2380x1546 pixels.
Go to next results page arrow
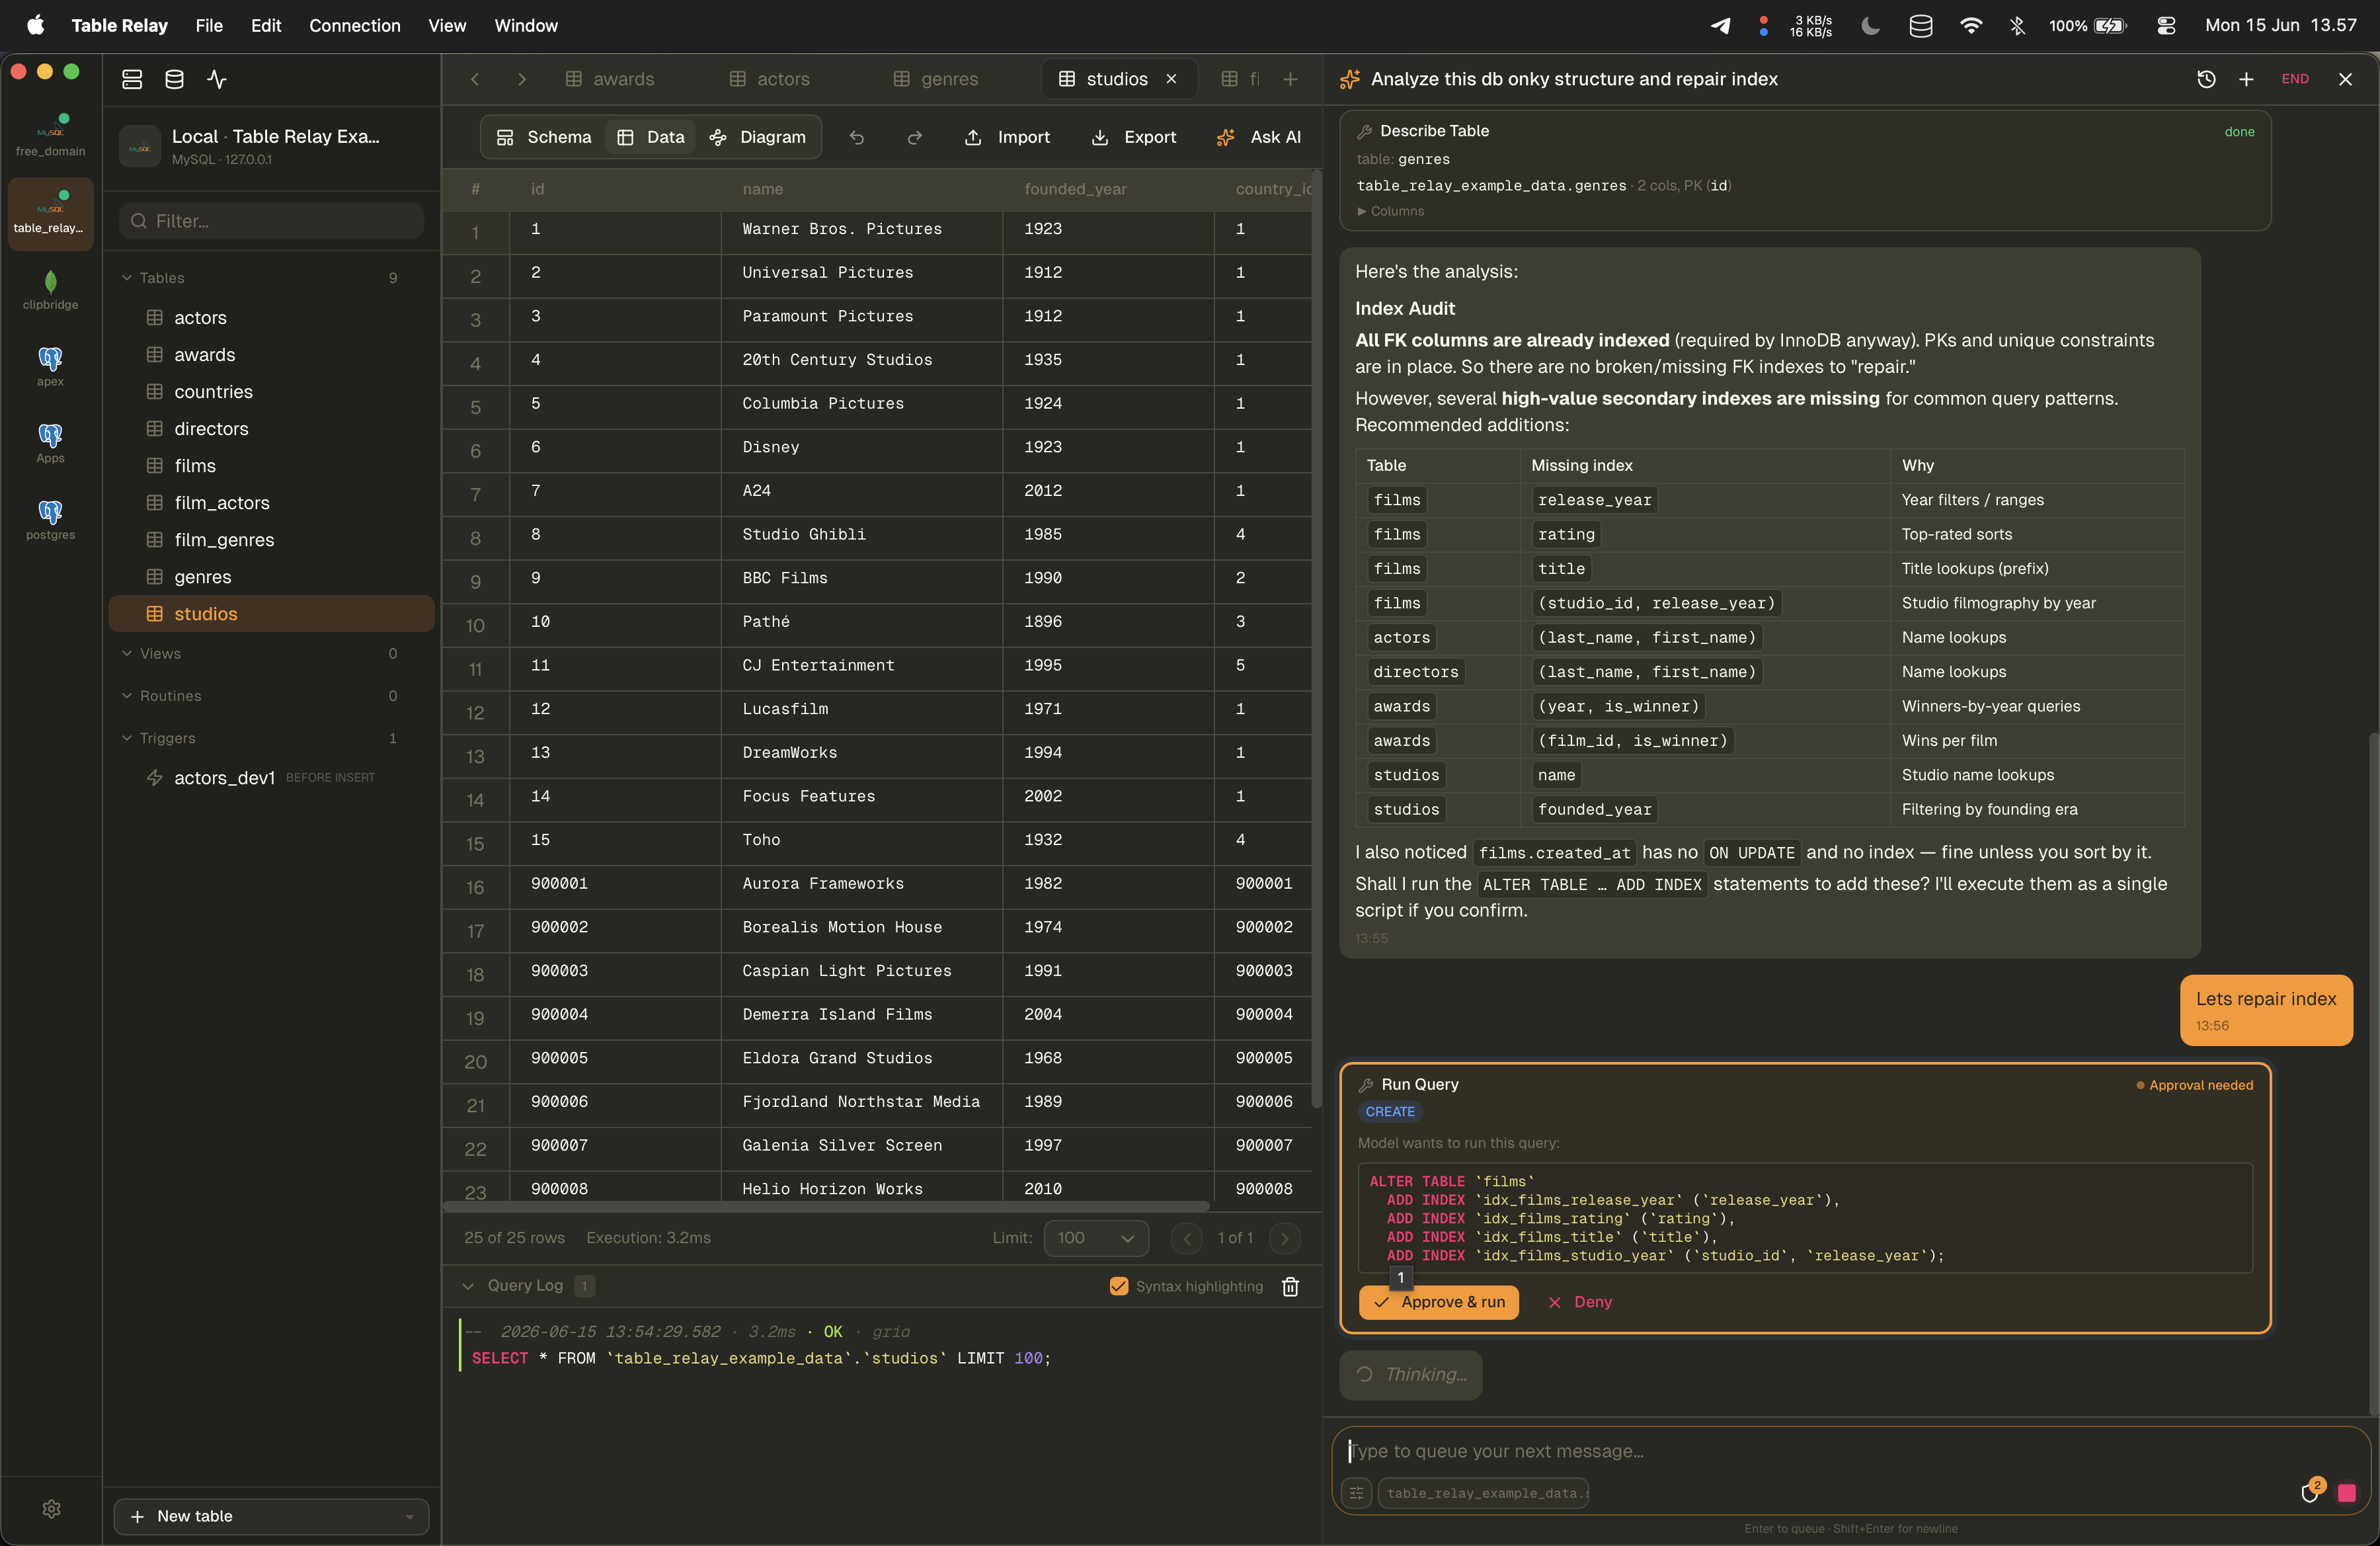click(x=1285, y=1238)
